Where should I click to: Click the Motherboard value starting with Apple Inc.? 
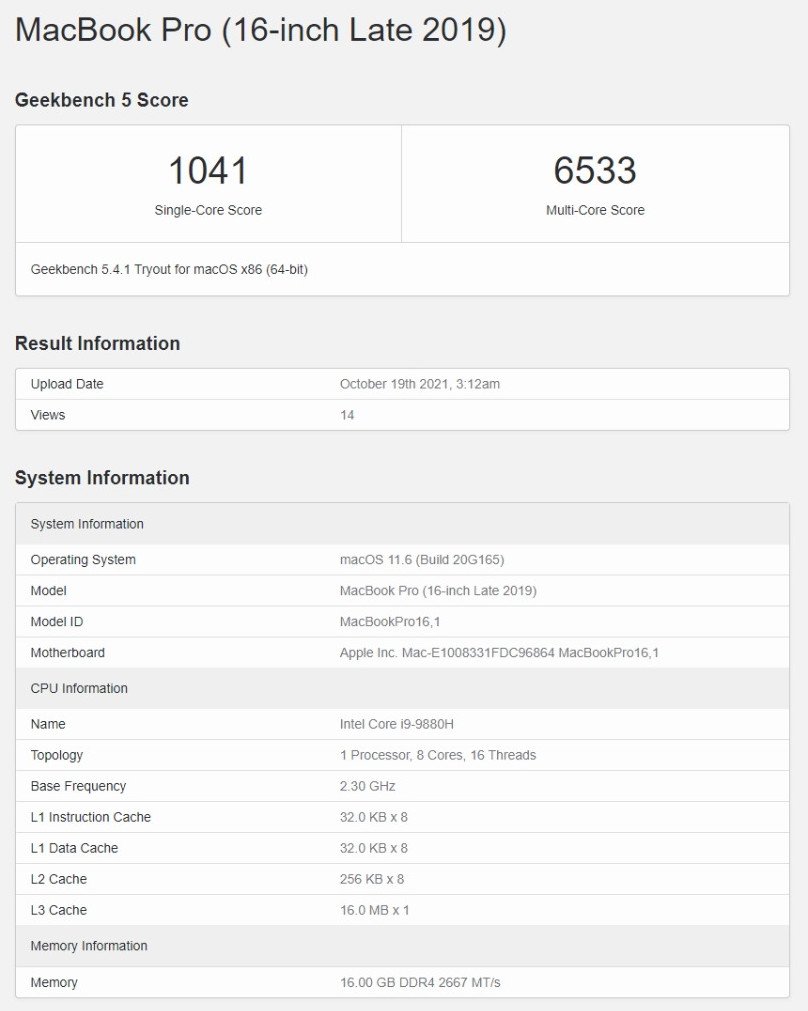[x=499, y=653]
